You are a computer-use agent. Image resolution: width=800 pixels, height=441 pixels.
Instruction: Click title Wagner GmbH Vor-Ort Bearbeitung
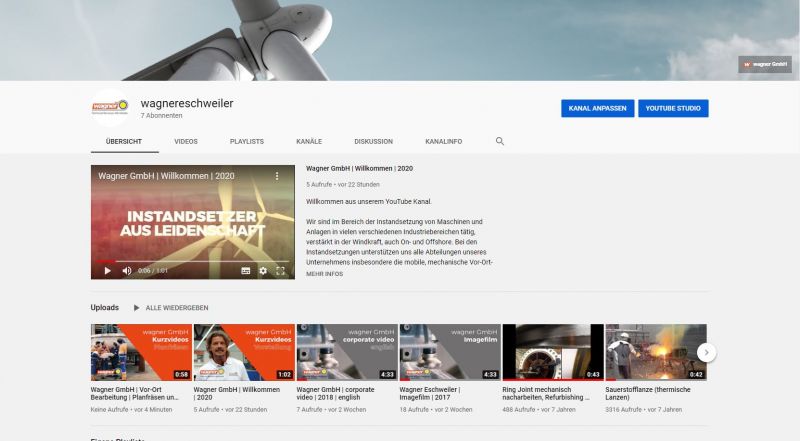135,393
